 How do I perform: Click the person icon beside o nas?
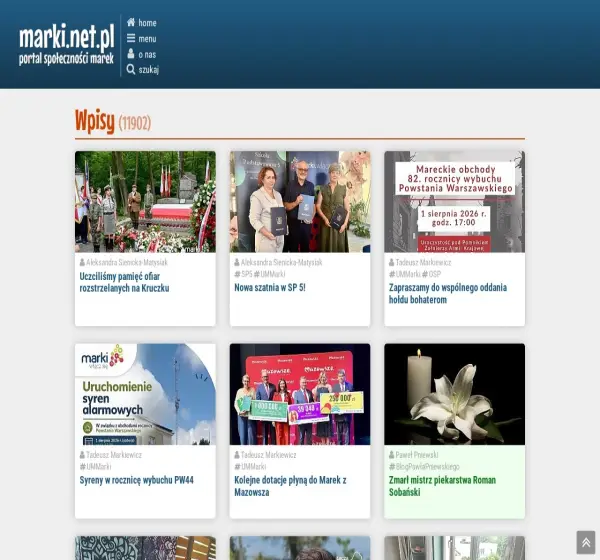131,54
